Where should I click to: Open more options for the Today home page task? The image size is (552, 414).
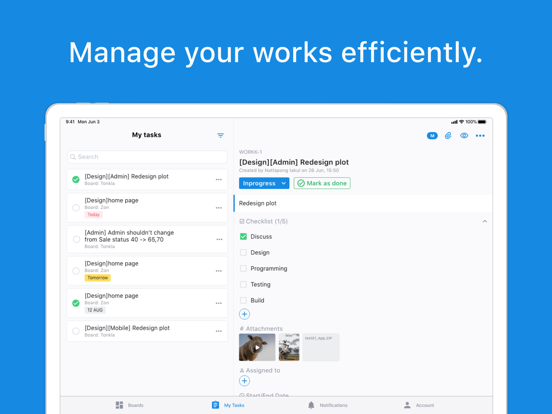(x=219, y=208)
